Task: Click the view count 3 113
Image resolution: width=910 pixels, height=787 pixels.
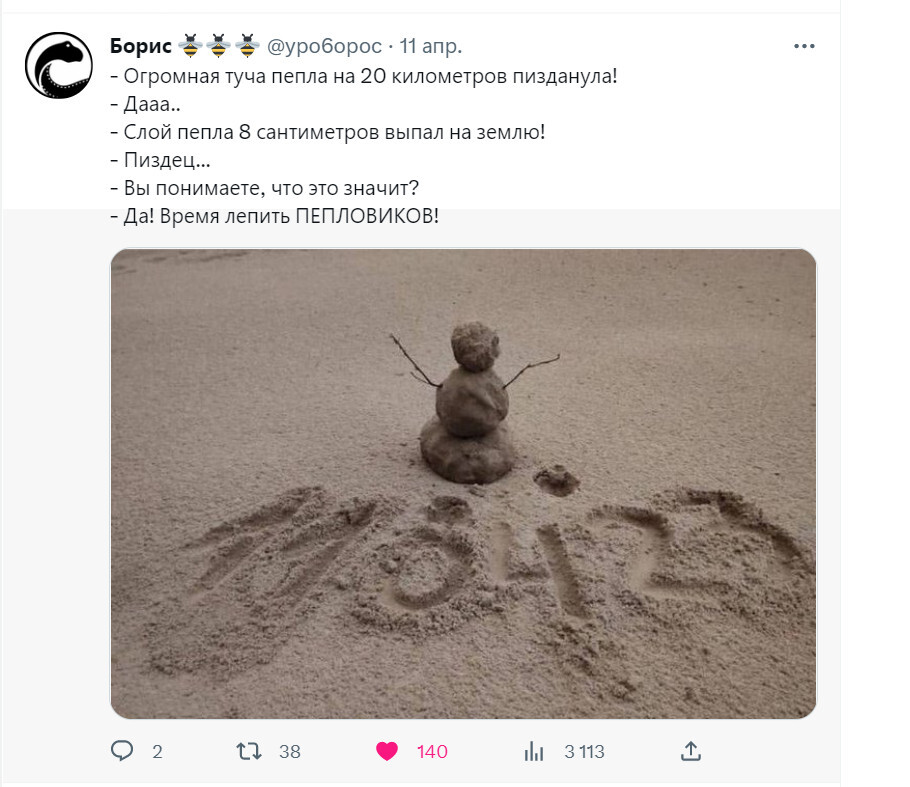Action: pos(584,752)
